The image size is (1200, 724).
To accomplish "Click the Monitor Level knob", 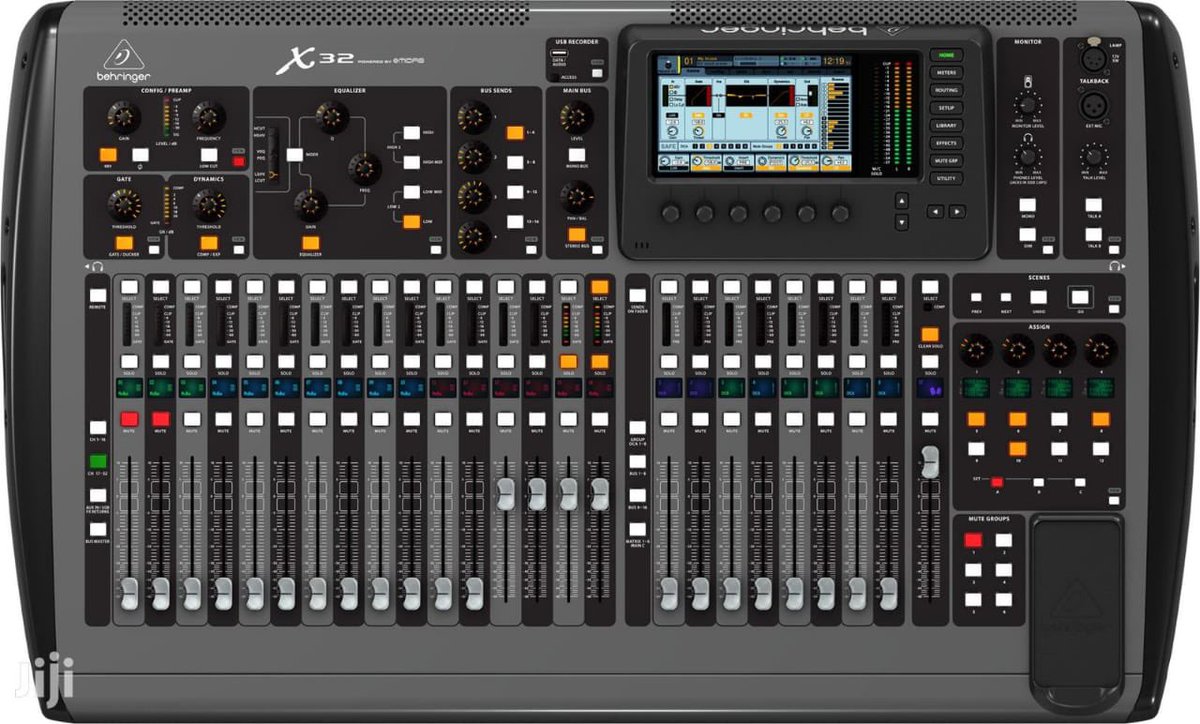I will pyautogui.click(x=1027, y=104).
